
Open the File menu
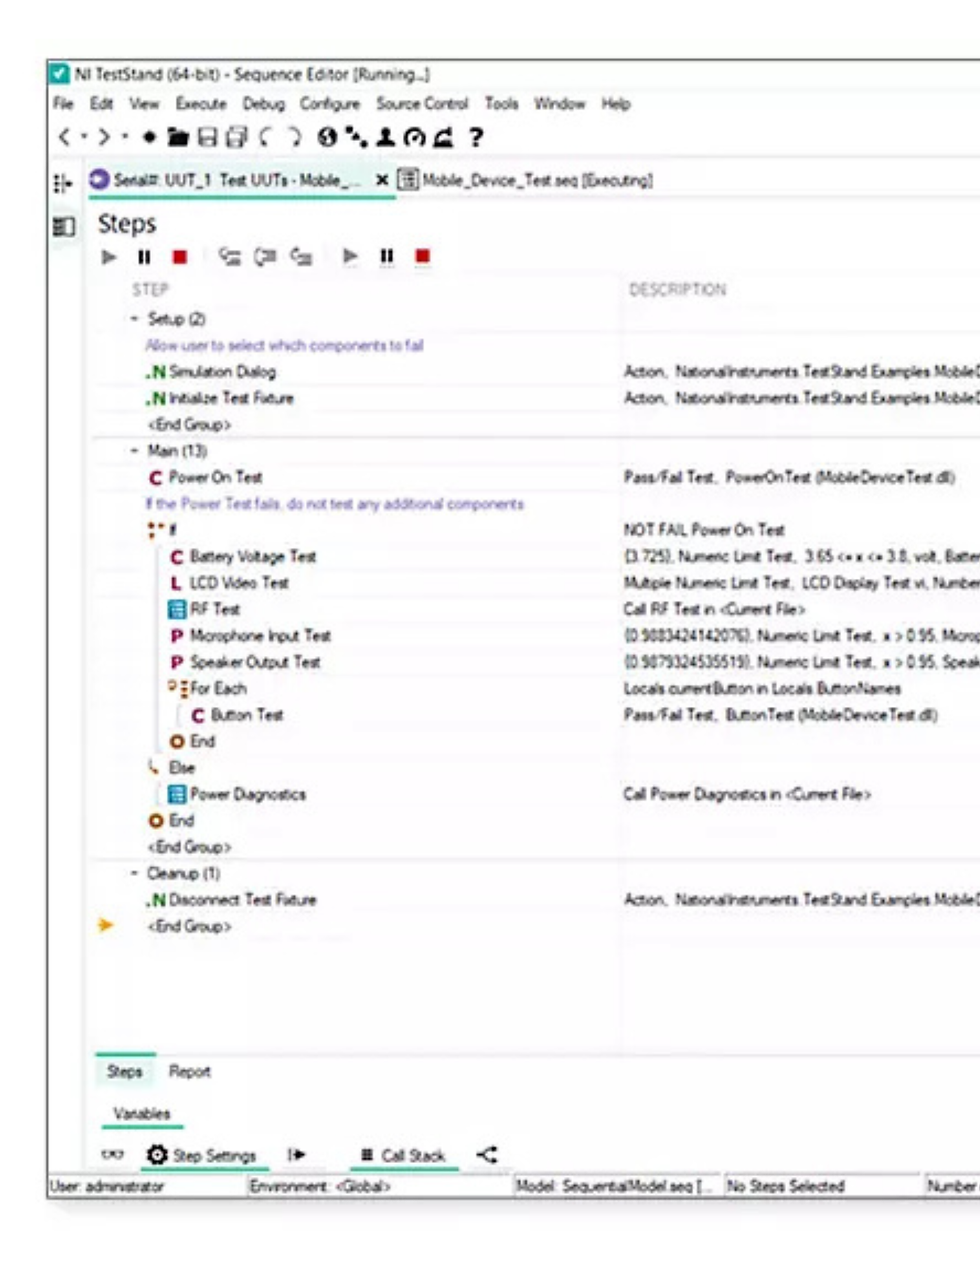(63, 104)
